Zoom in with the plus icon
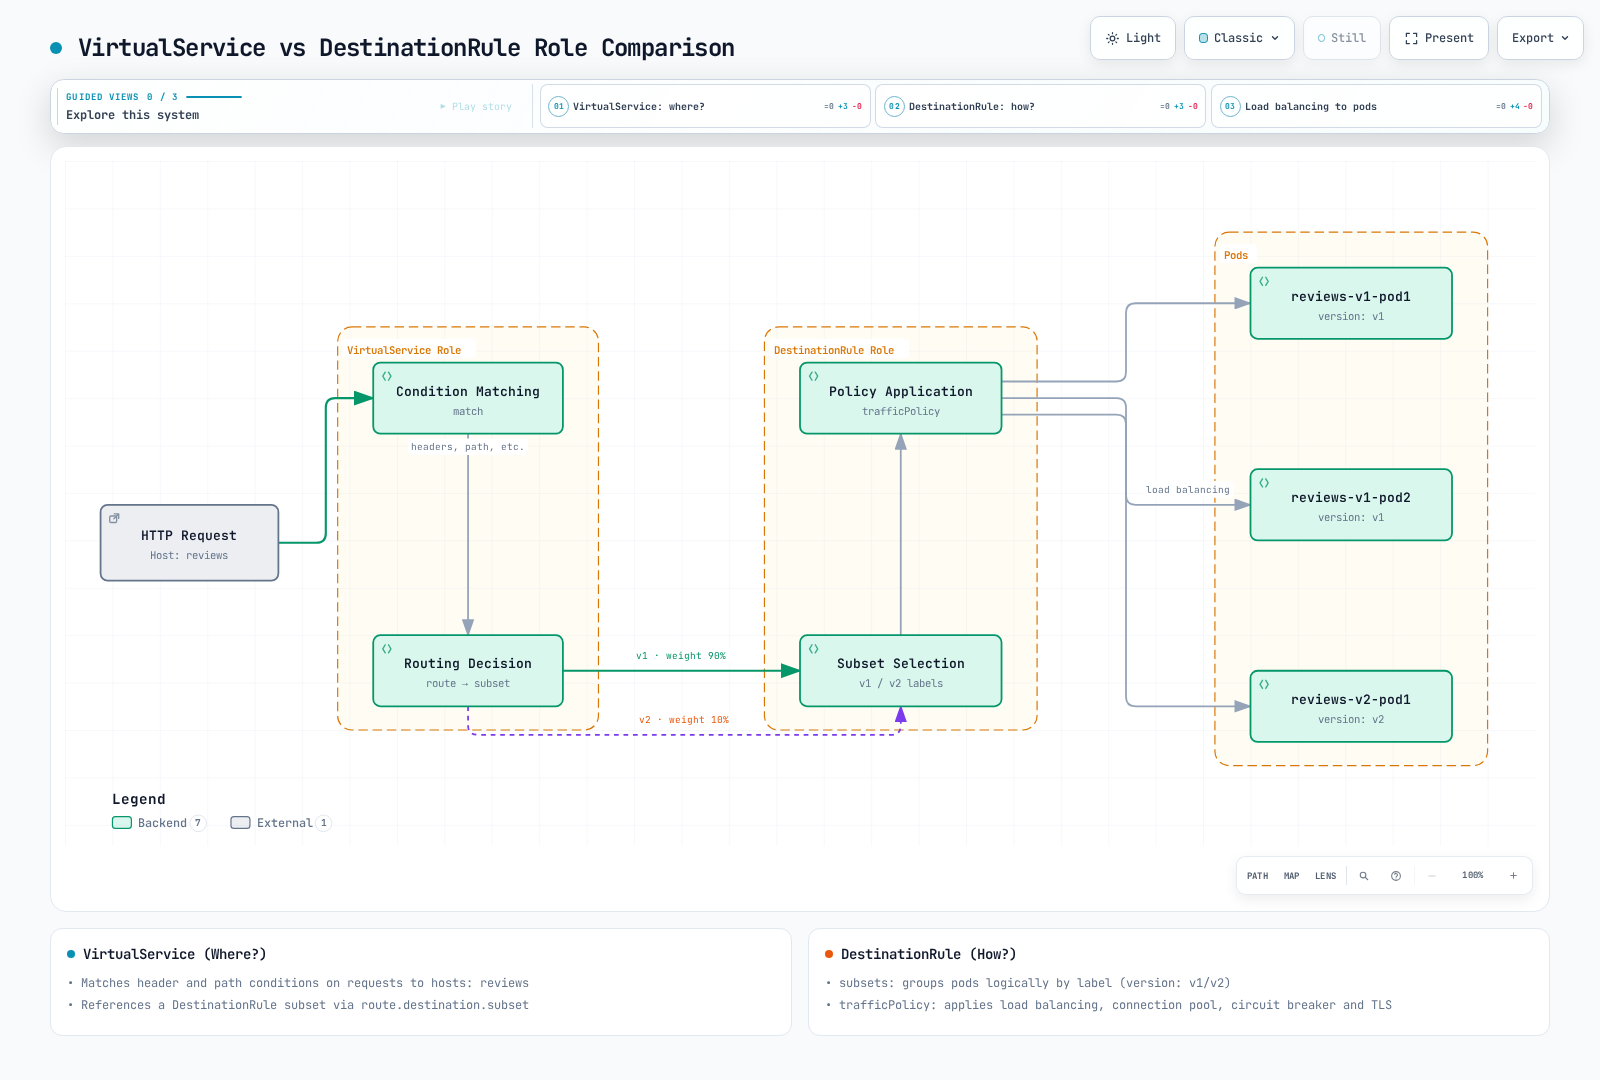Image resolution: width=1600 pixels, height=1080 pixels. click(x=1513, y=876)
